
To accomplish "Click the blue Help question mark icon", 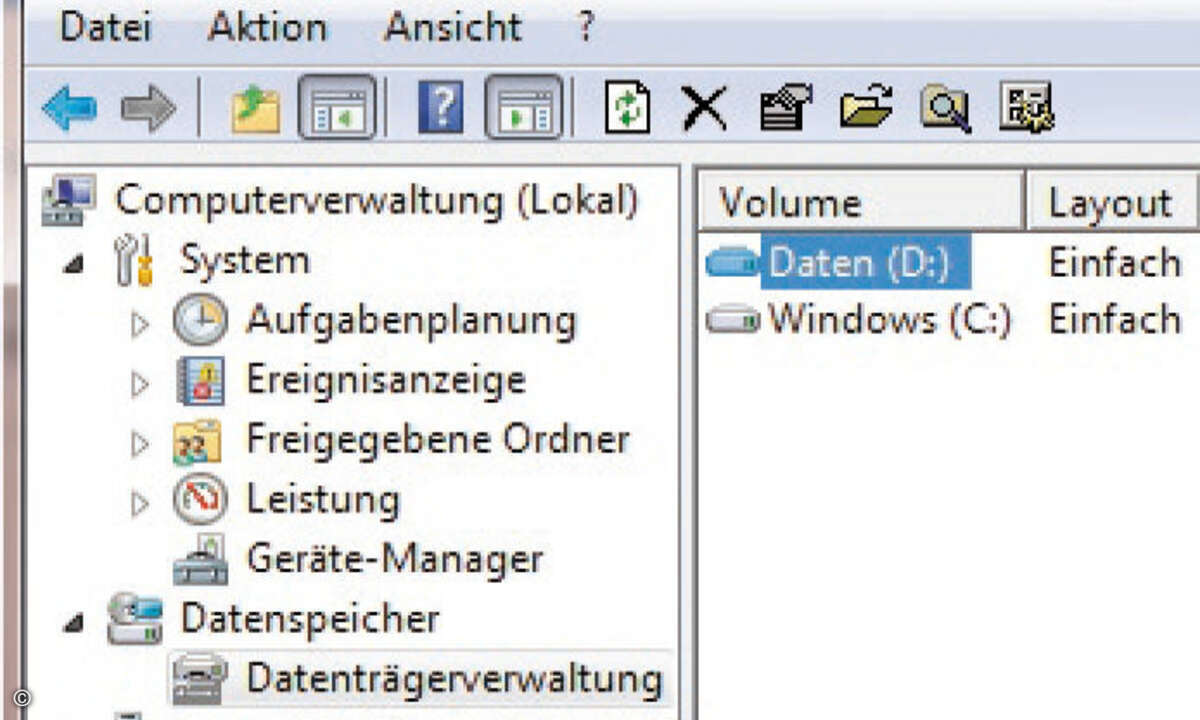I will (440, 106).
